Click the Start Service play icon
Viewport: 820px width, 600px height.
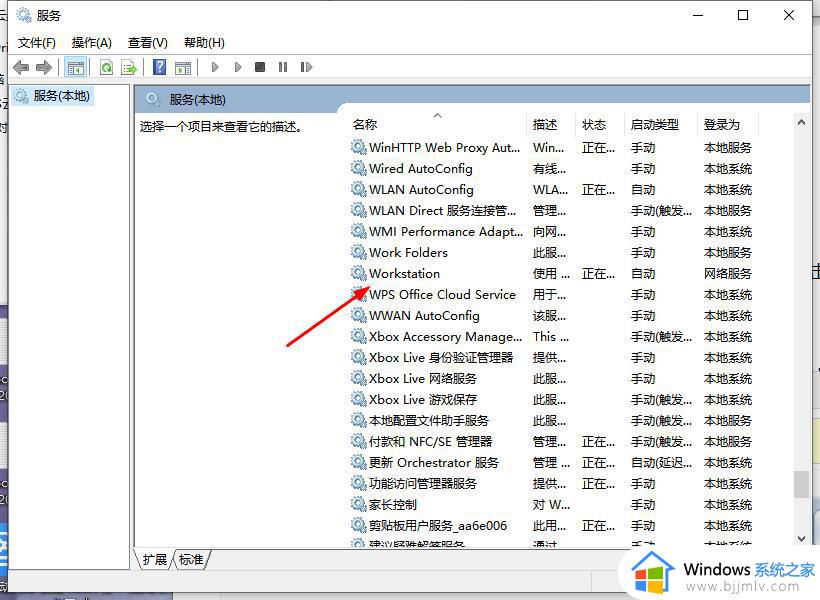pyautogui.click(x=215, y=67)
